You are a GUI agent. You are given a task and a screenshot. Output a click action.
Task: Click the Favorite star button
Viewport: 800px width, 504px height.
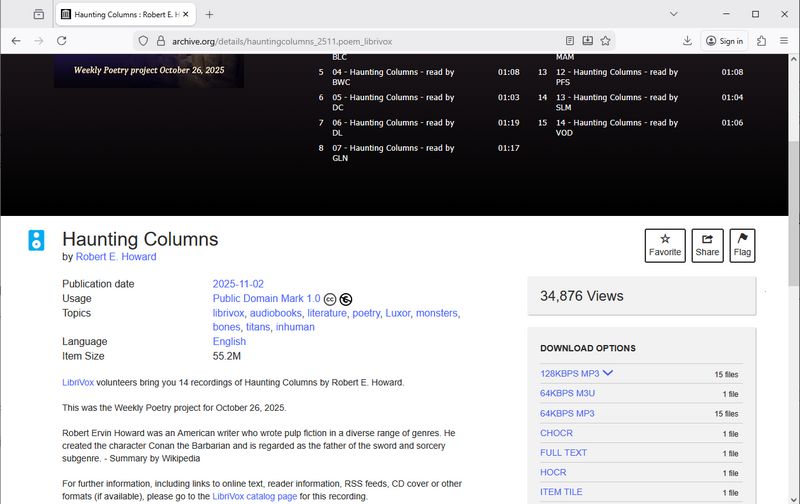(665, 245)
